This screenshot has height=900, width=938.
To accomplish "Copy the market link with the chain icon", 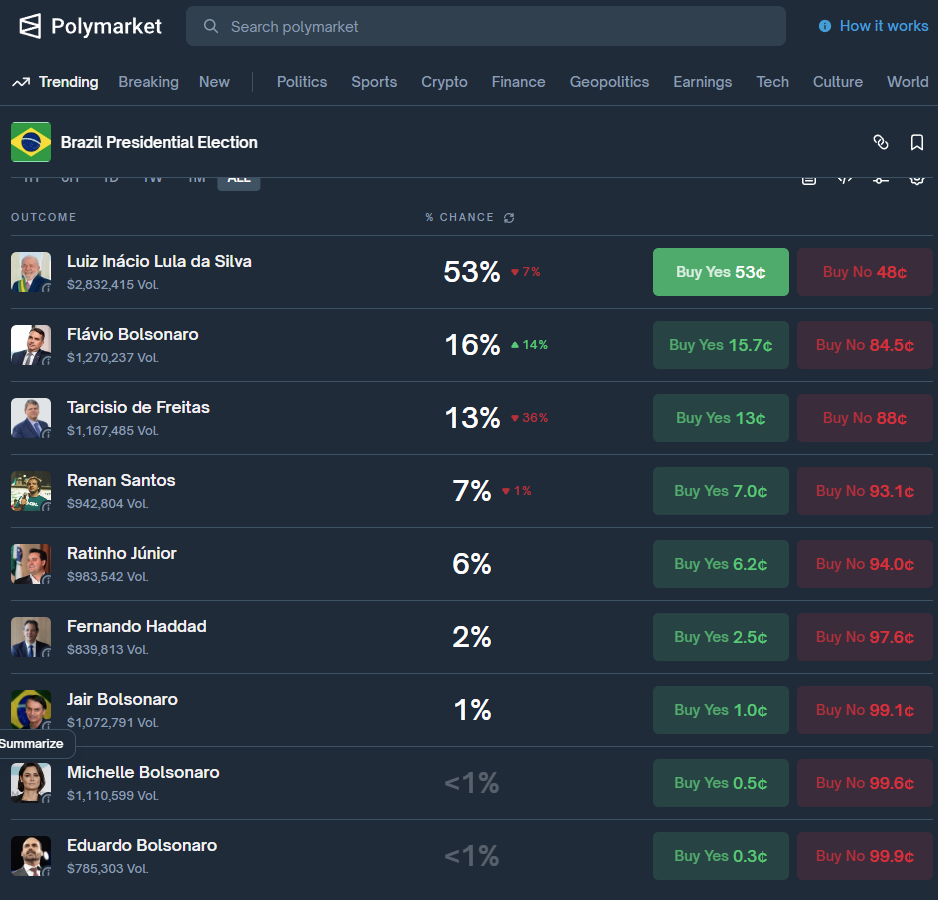I will (x=881, y=142).
